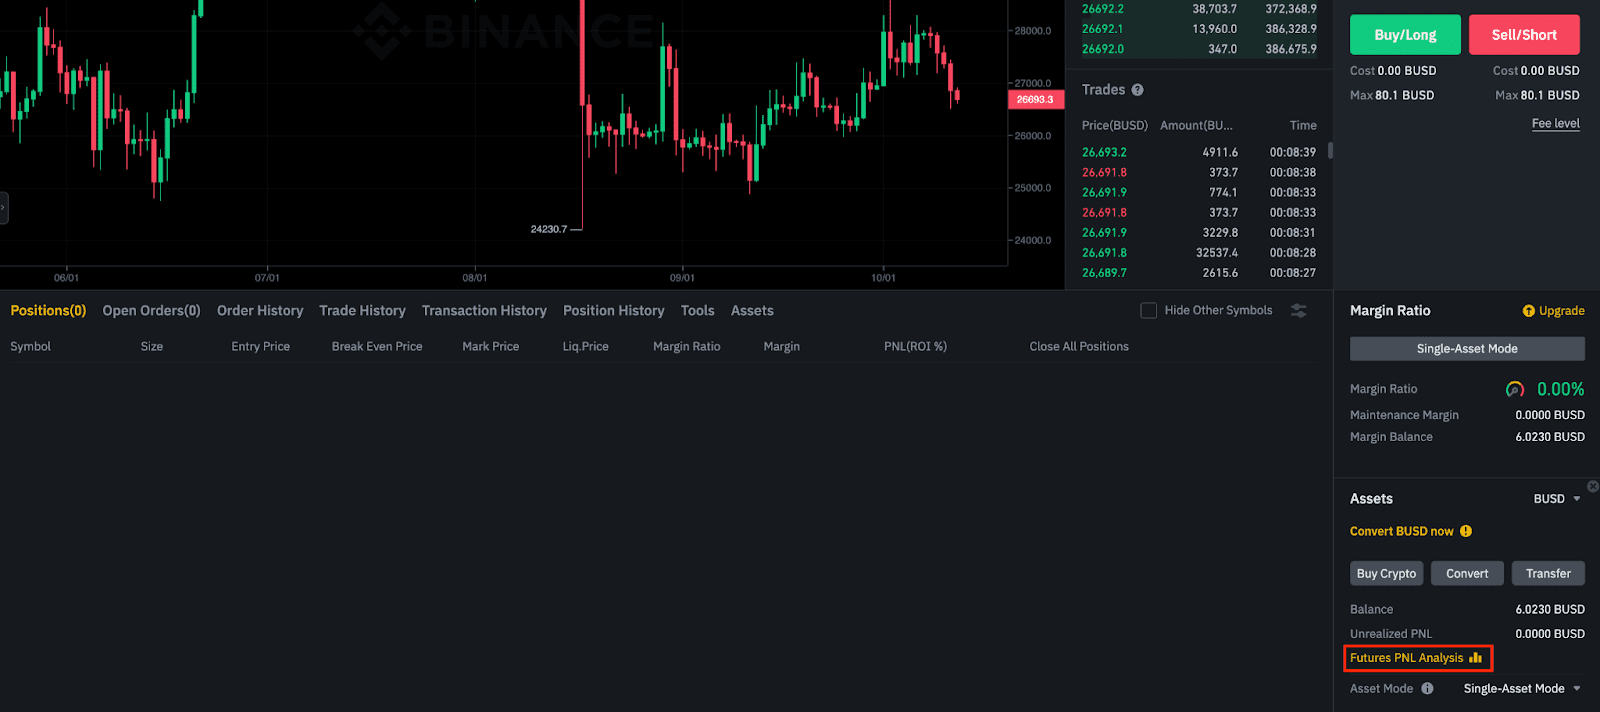Click the Break Even Price column header
Image resolution: width=1600 pixels, height=712 pixels.
377,346
